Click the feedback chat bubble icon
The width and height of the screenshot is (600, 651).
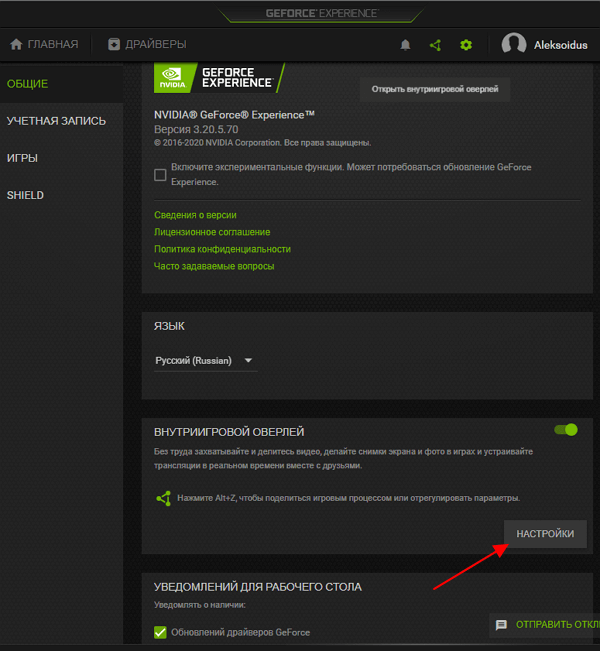click(x=501, y=624)
